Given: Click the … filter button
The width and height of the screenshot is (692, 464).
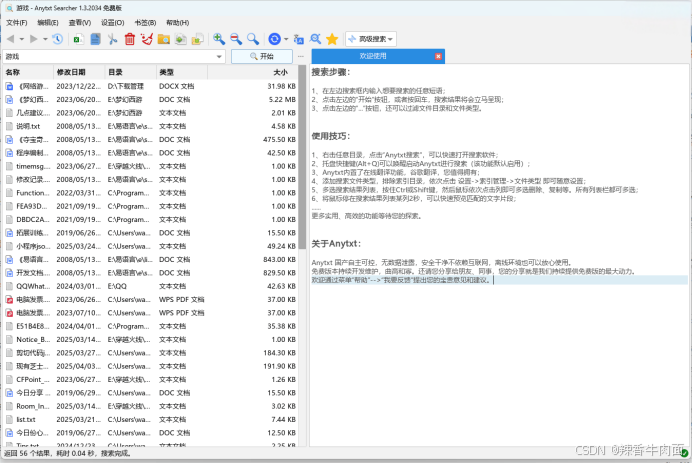Looking at the screenshot, I should (301, 57).
